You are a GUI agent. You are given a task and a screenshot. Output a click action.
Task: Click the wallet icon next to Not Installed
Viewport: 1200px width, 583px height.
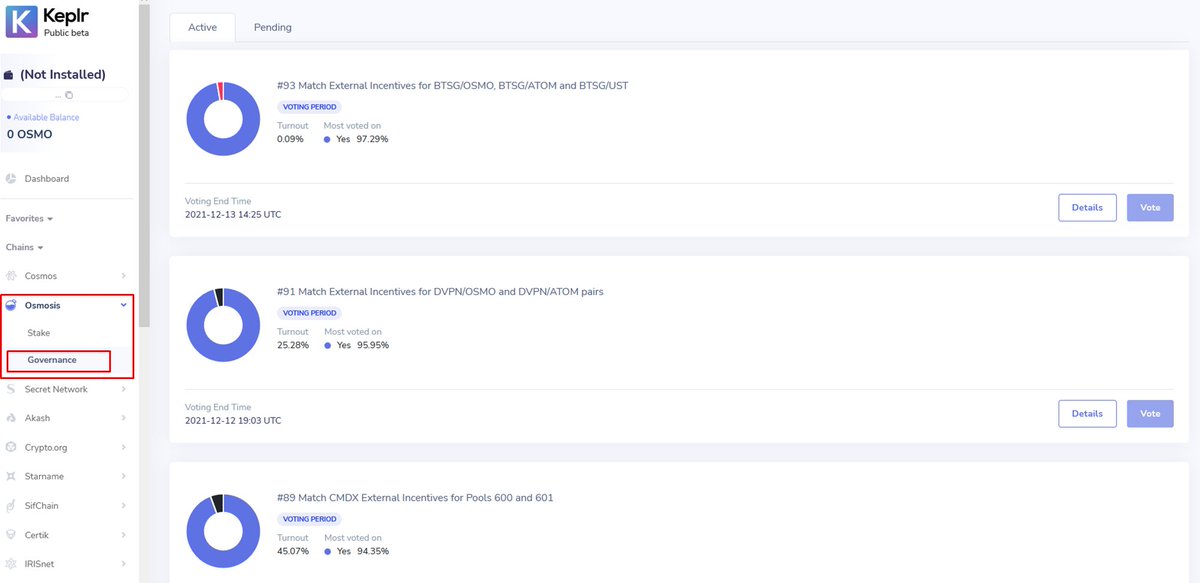[x=9, y=75]
